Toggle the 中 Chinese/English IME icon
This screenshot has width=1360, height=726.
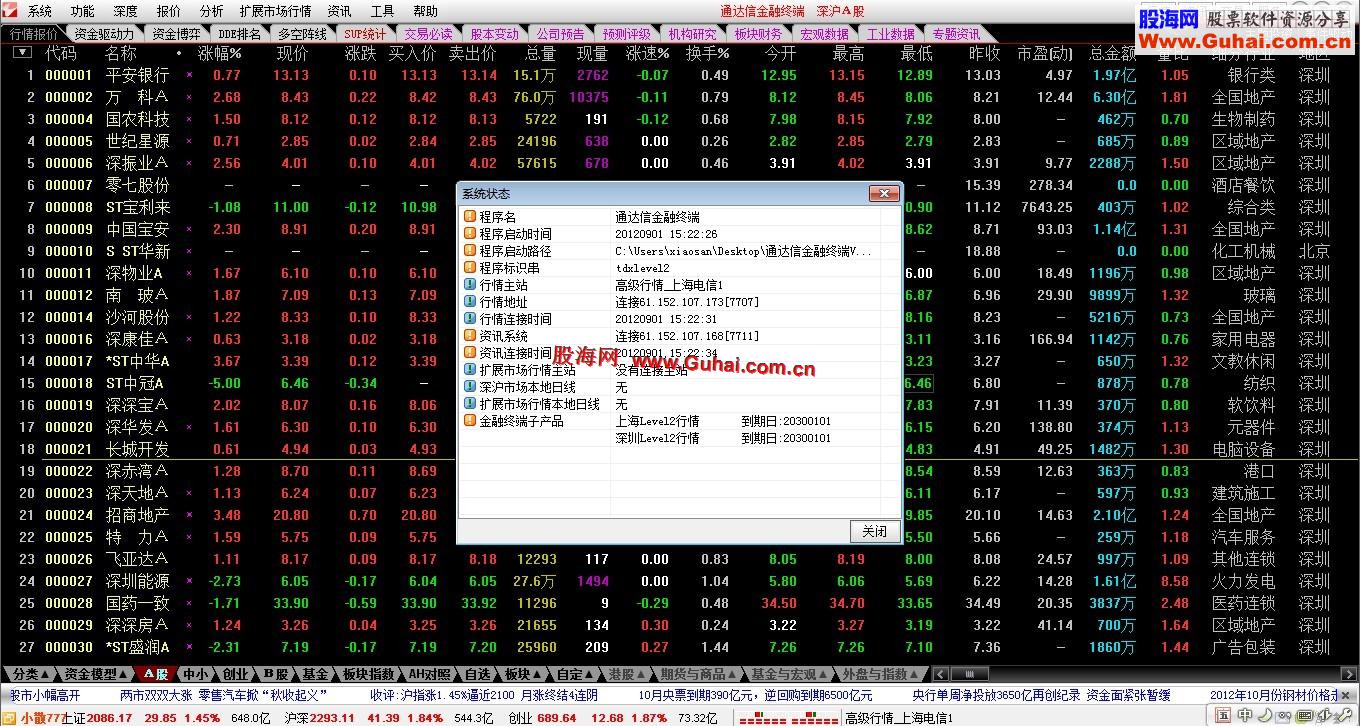[1245, 715]
